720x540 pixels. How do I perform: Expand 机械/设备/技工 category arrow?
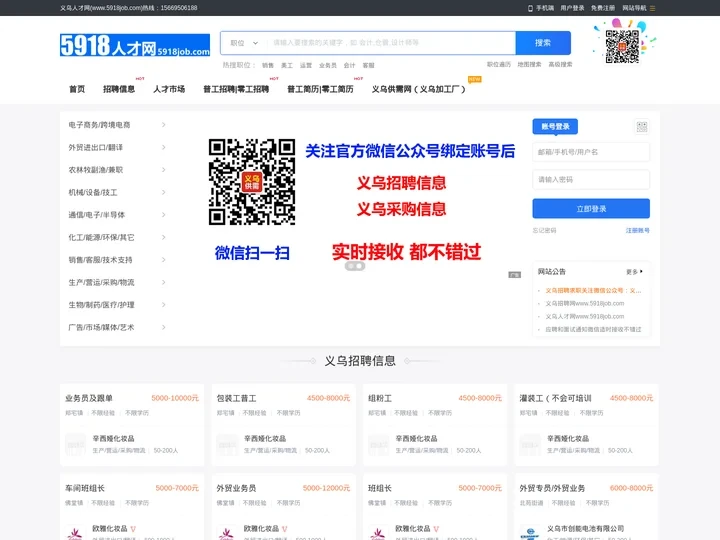click(163, 192)
